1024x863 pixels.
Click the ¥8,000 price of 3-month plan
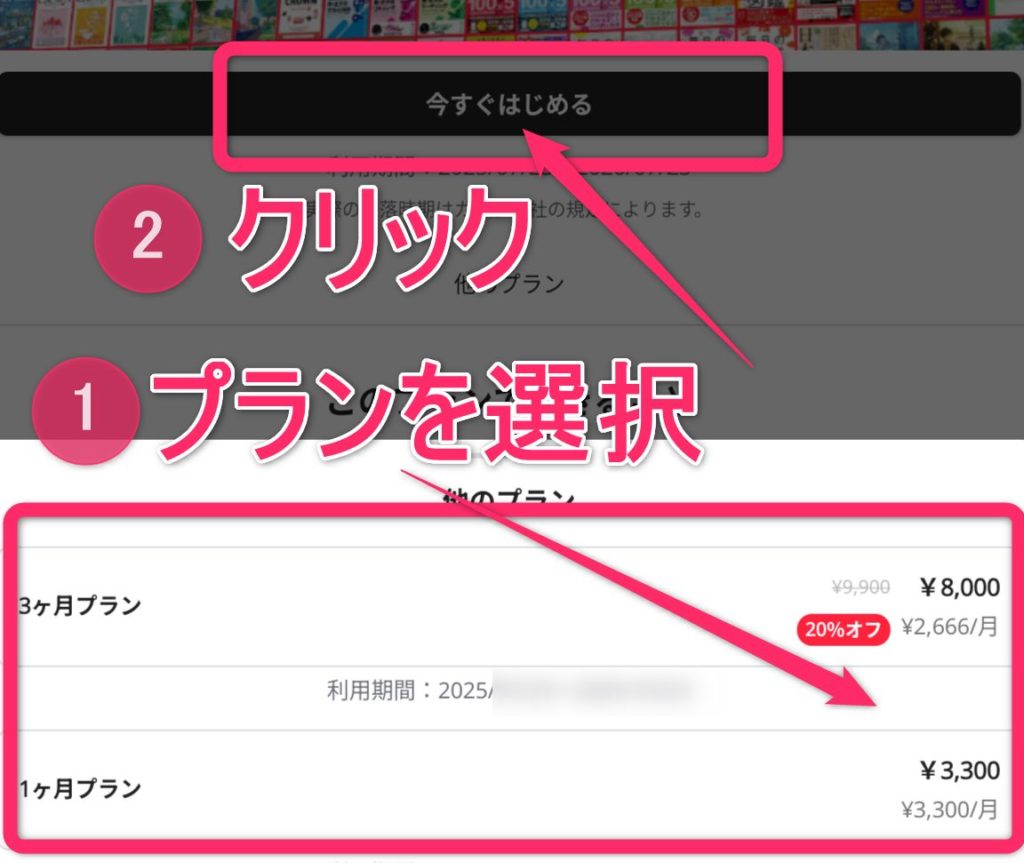click(x=960, y=587)
